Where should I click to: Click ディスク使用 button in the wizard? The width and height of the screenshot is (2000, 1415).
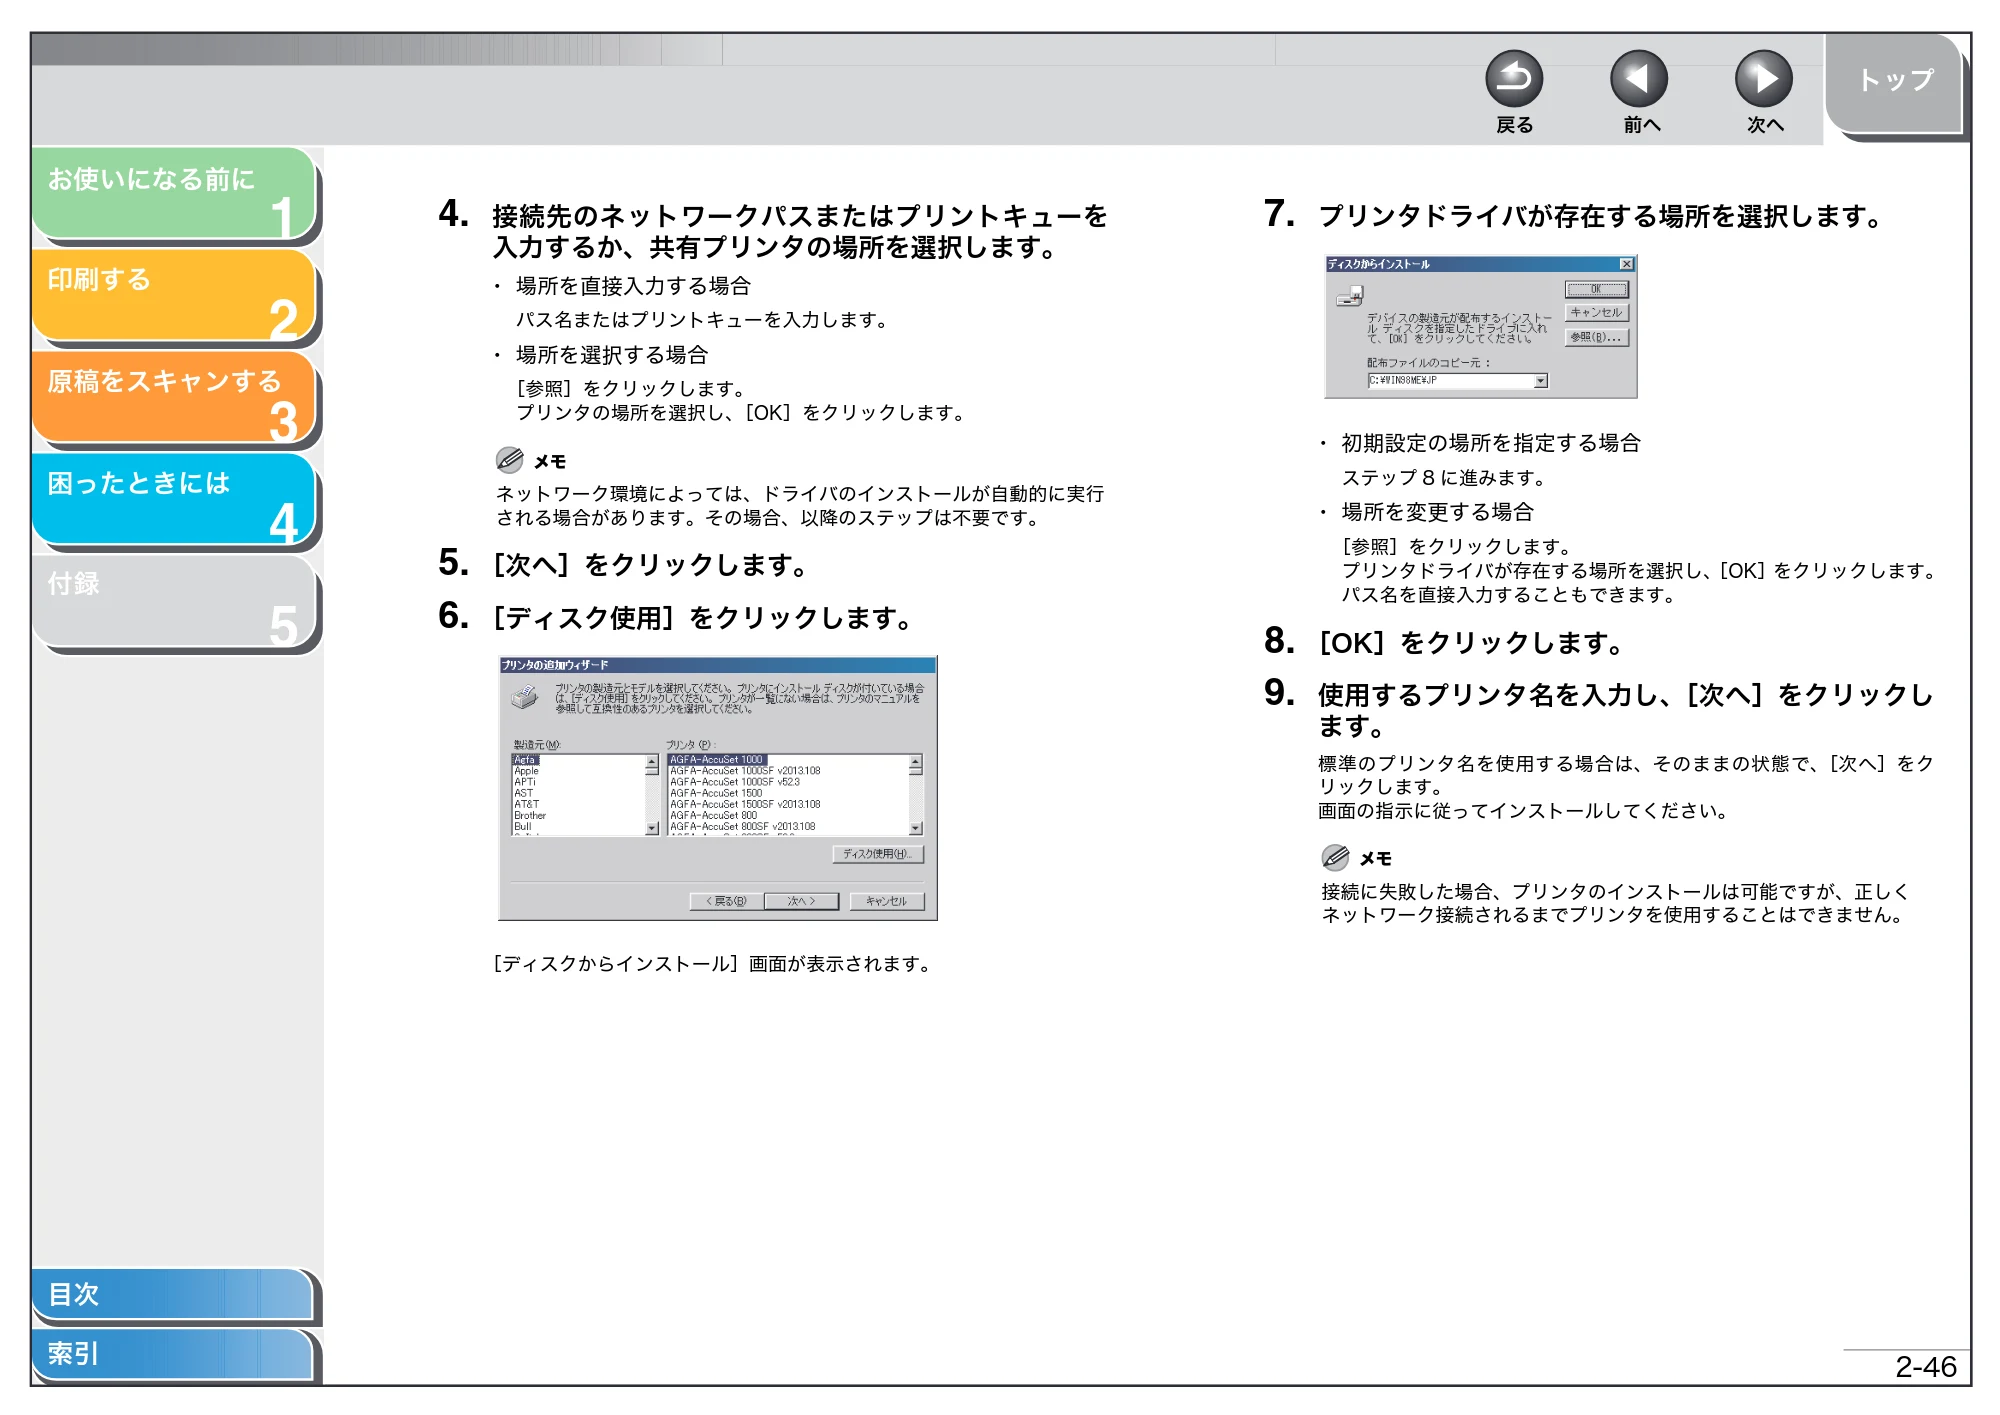(877, 854)
